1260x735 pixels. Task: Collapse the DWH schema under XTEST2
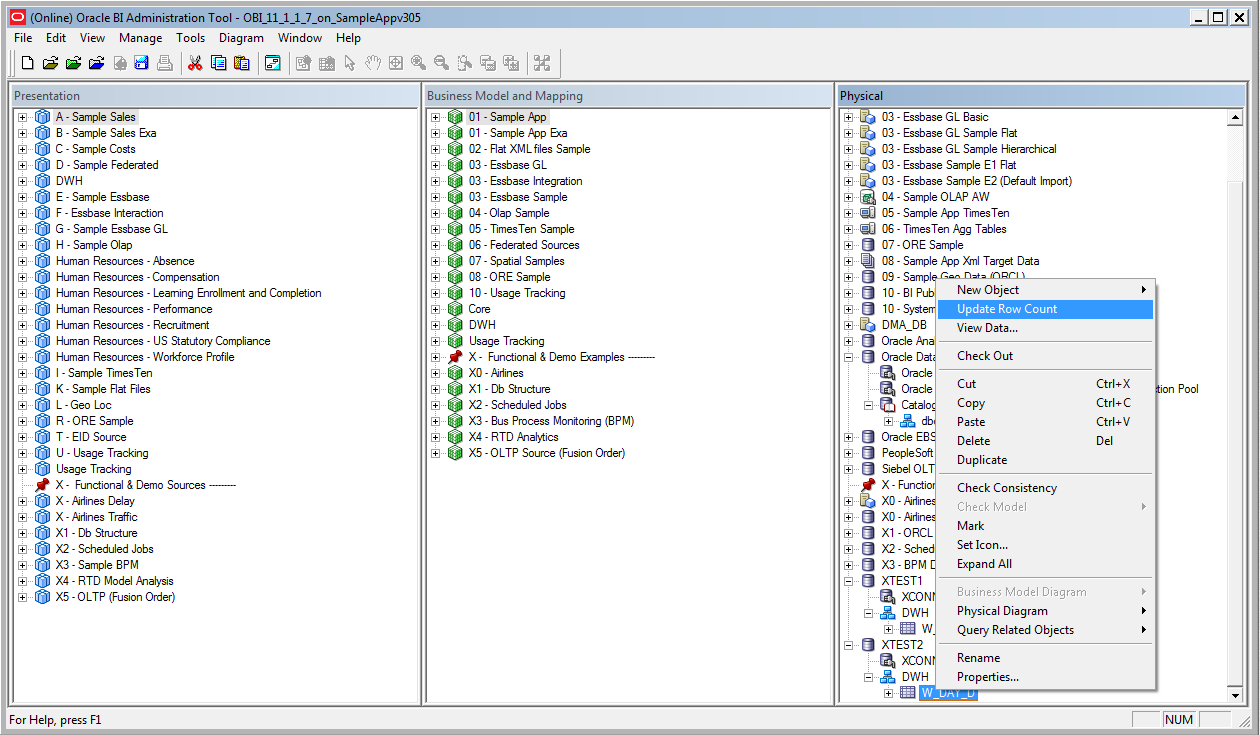coord(869,677)
